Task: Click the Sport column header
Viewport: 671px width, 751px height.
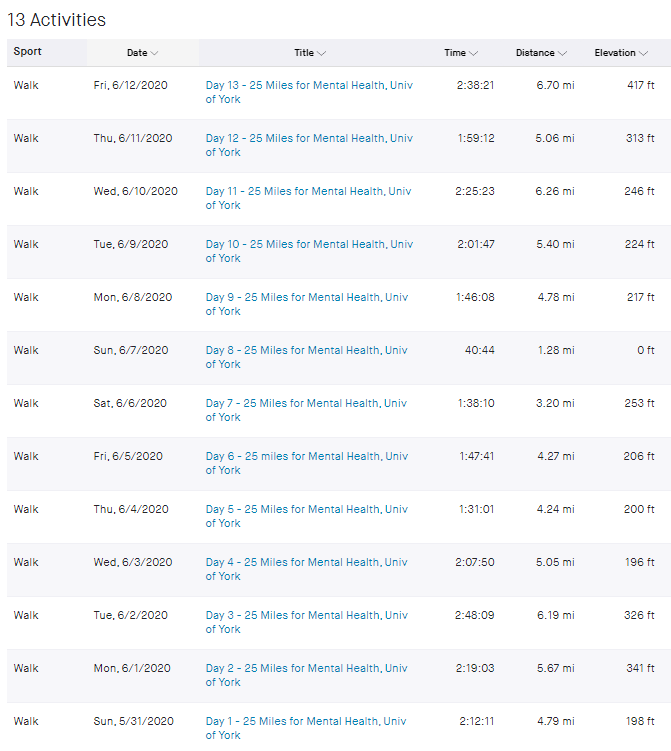Action: (27, 51)
